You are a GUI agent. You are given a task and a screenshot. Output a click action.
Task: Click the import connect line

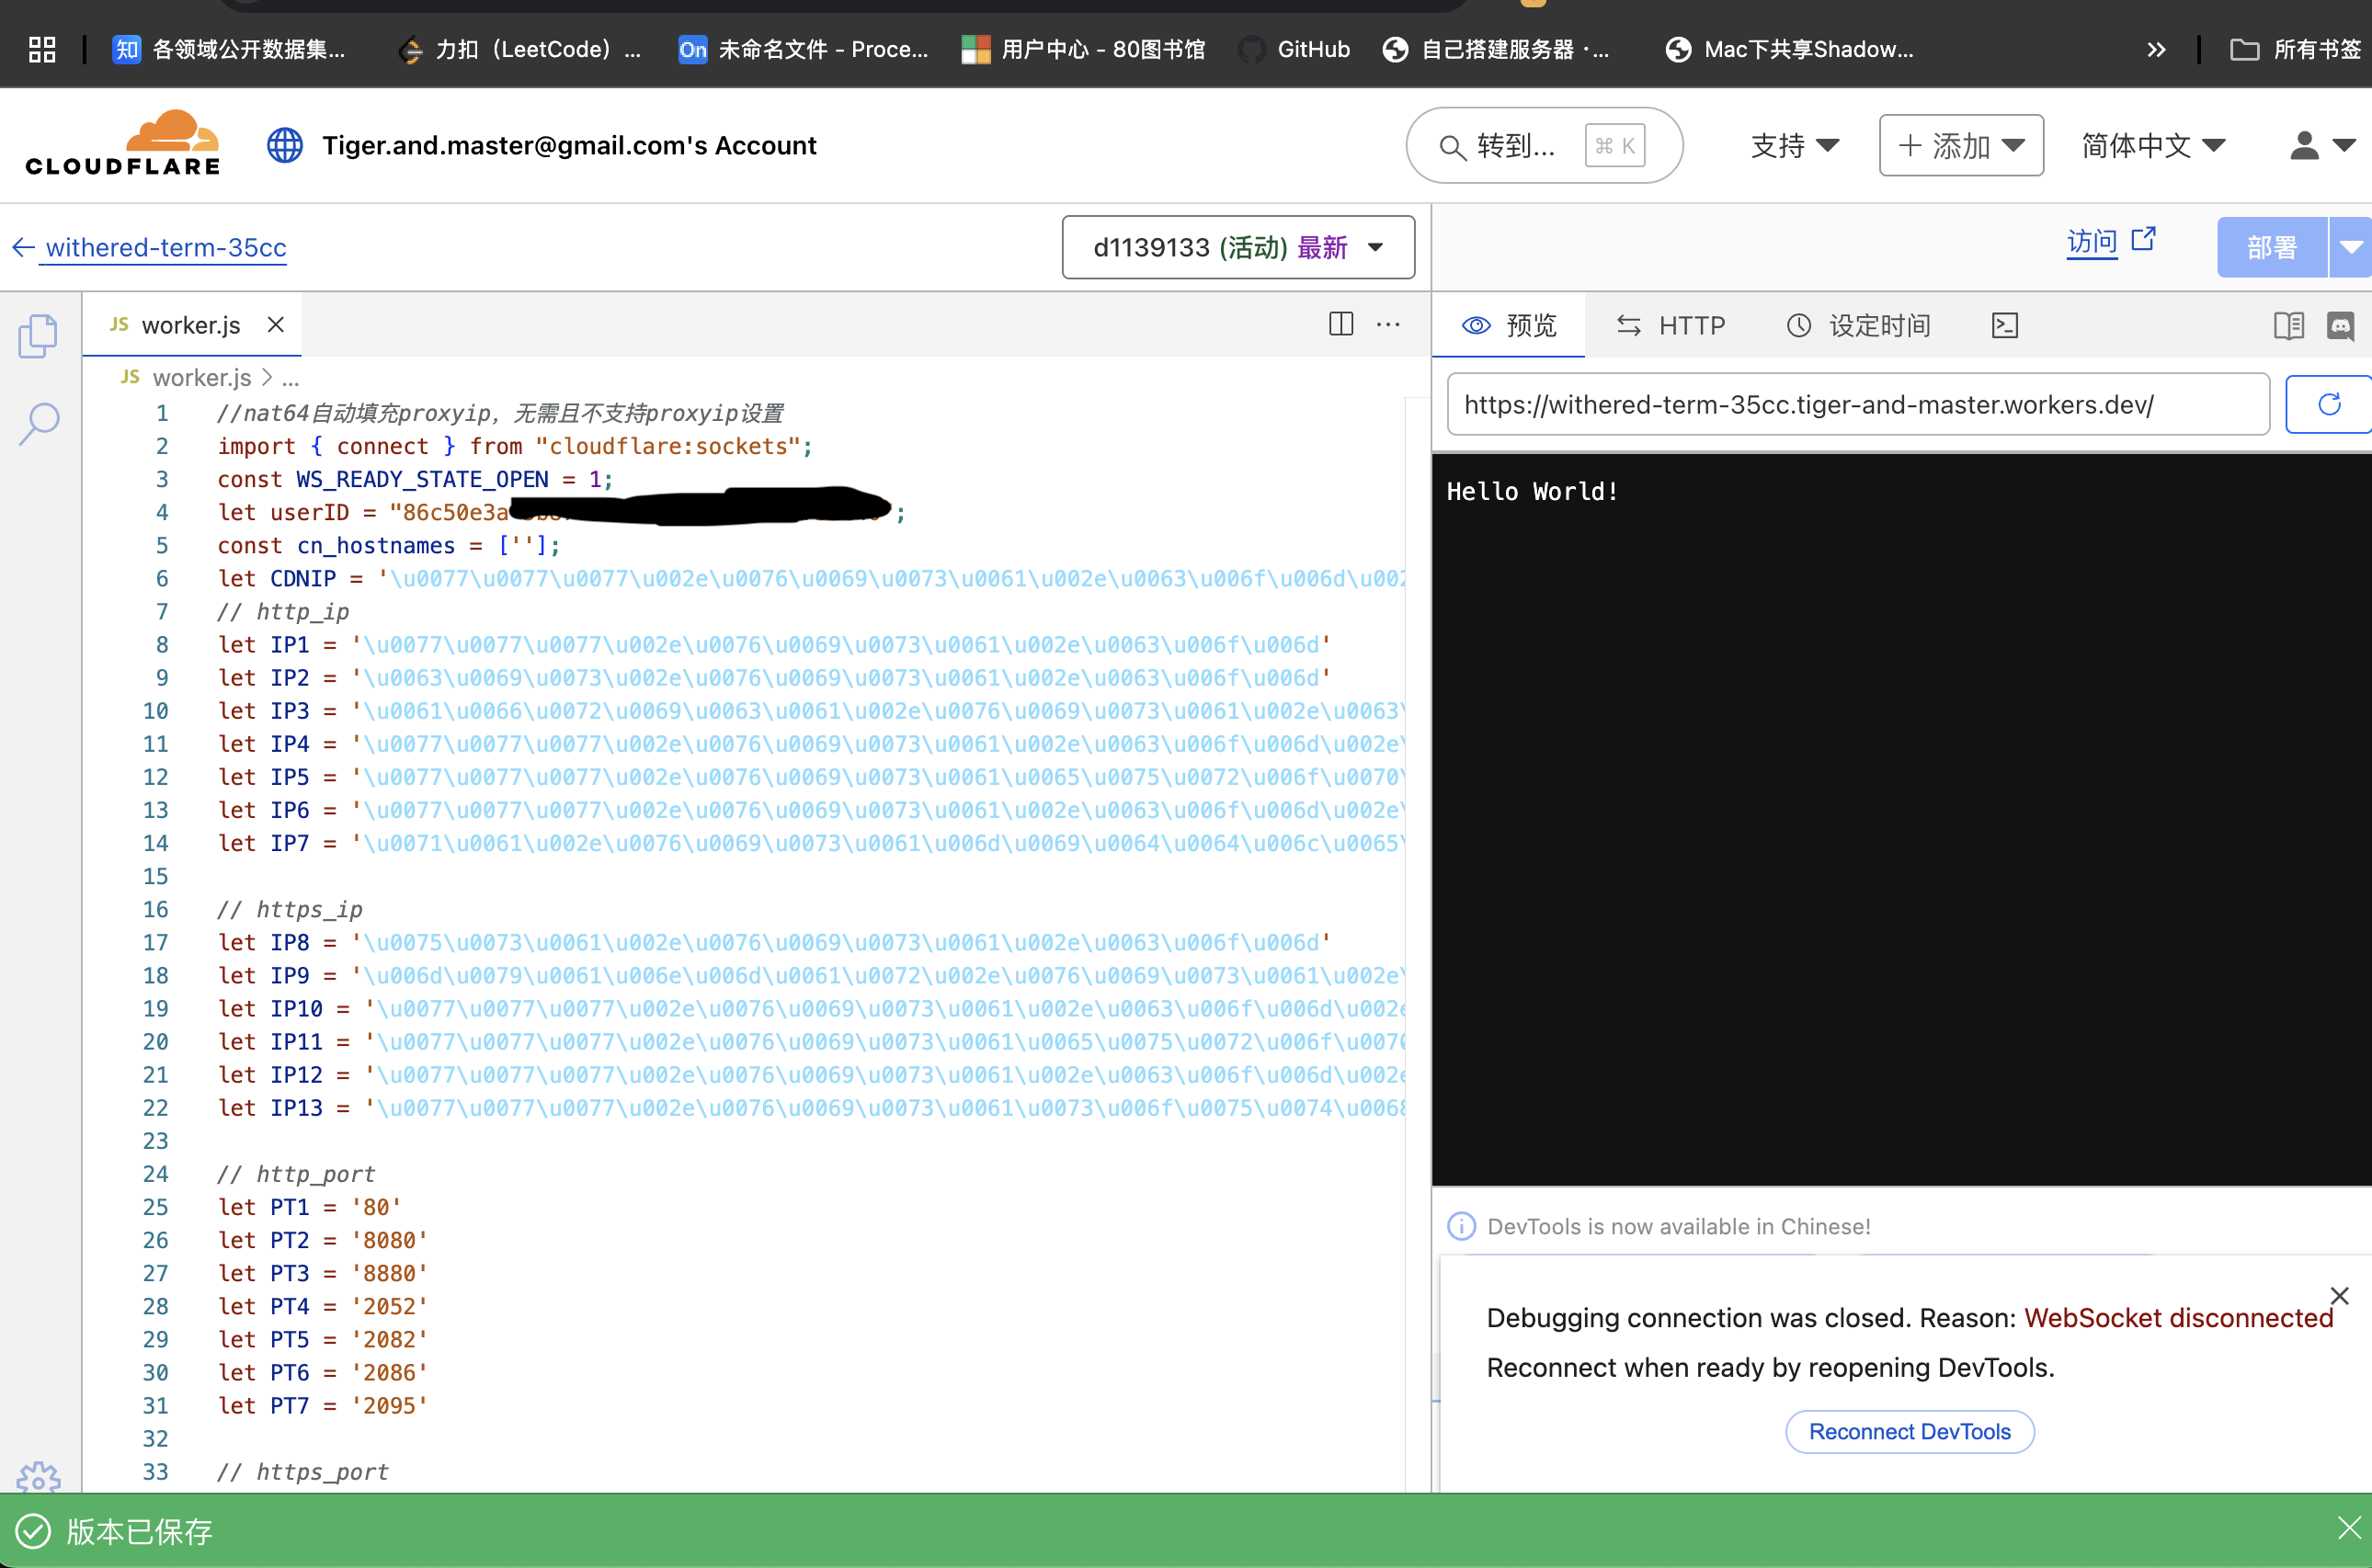pos(515,446)
